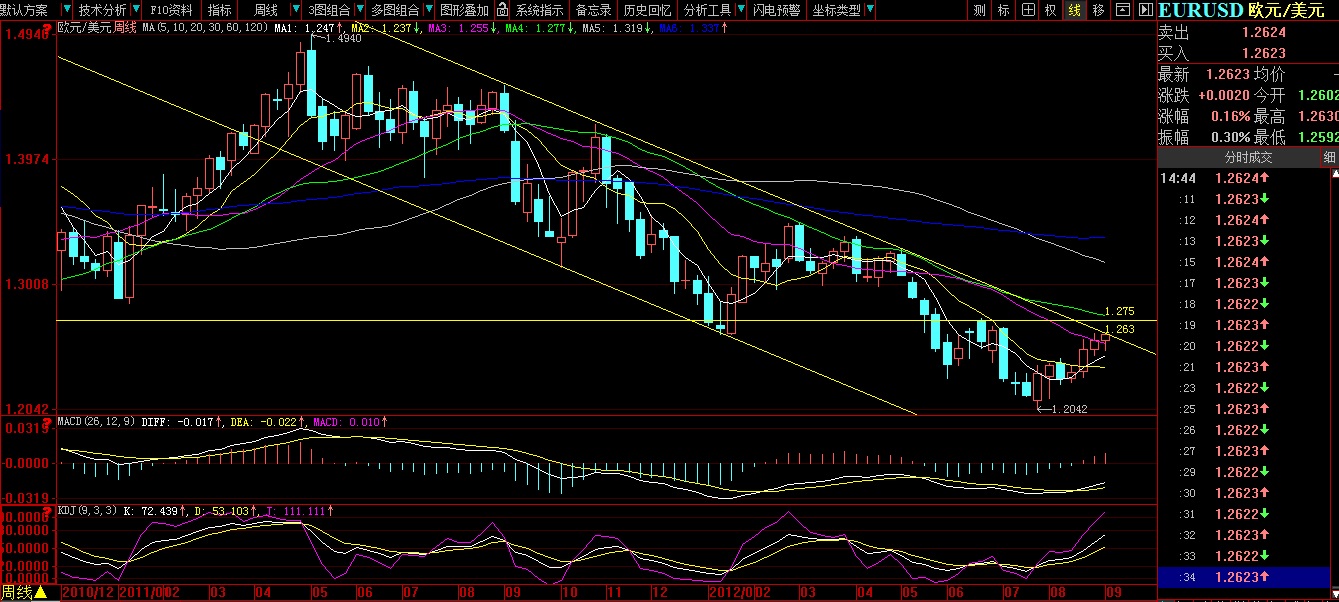Screen dimensions: 1339x602
Task: Expand the 技术分析 dropdown arrow
Action: [138, 10]
